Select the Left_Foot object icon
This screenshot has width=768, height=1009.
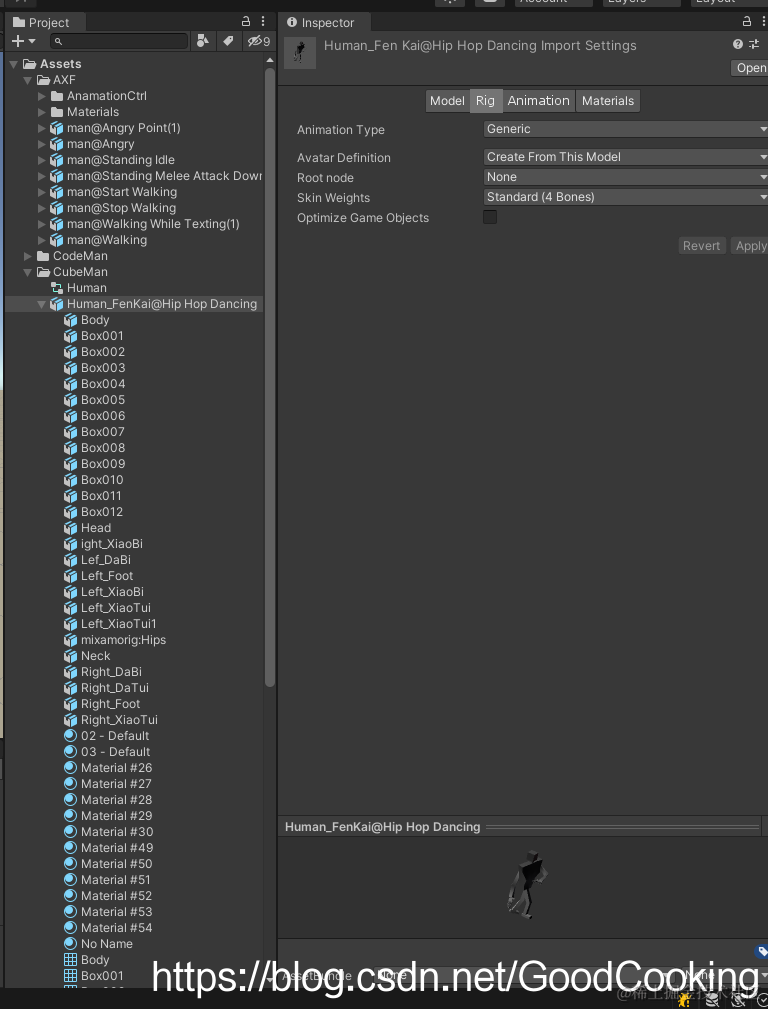pos(71,576)
